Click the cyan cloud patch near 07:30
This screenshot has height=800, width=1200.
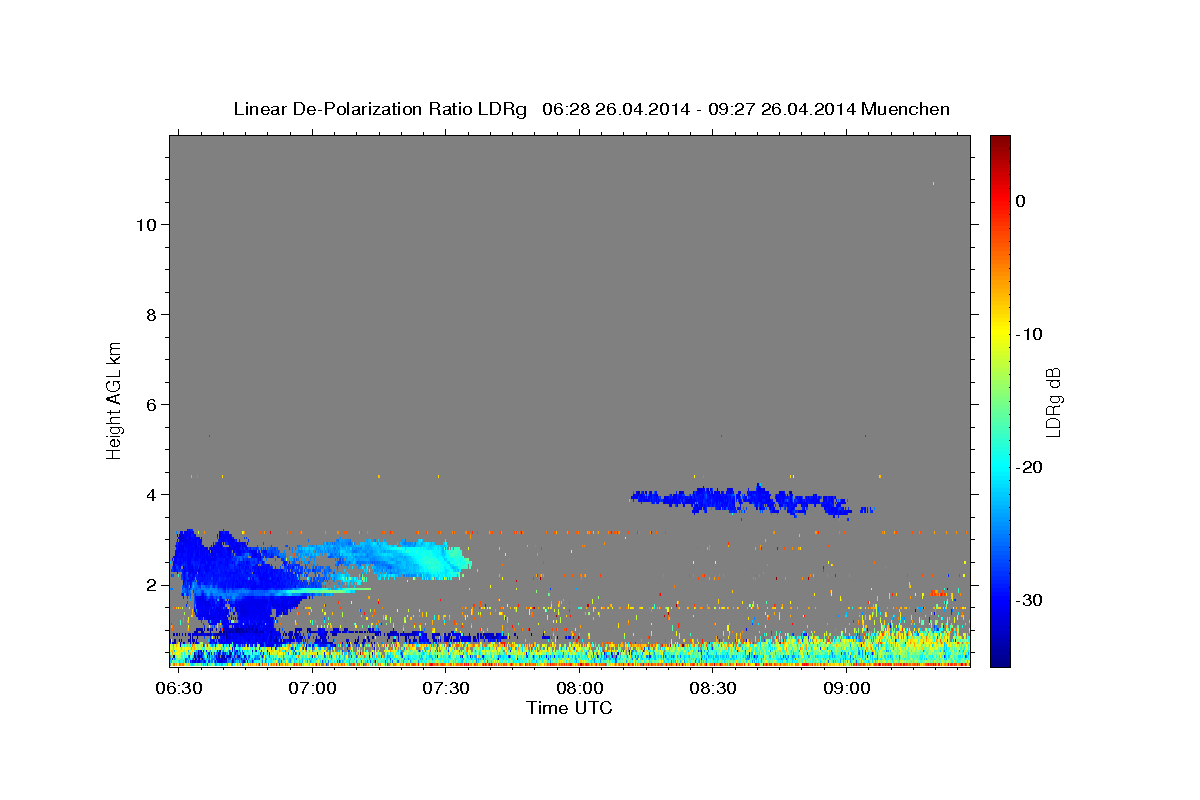coord(430,560)
